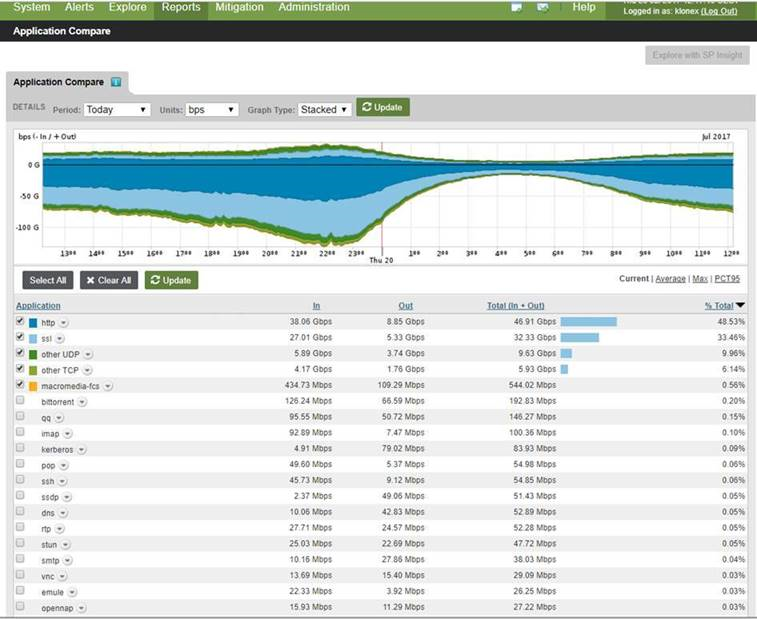Enable the bittorrent application checkbox
Image resolution: width=757 pixels, height=619 pixels.
[21, 401]
